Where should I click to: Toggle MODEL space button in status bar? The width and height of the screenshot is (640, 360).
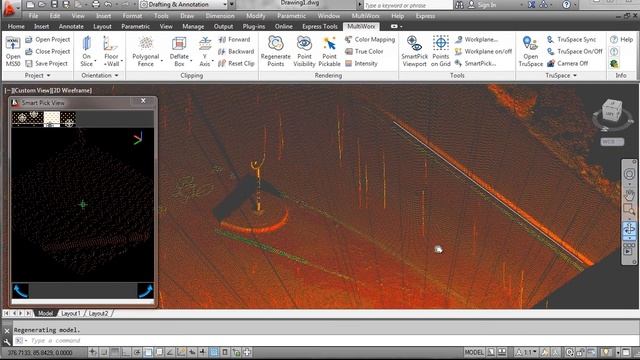click(474, 352)
